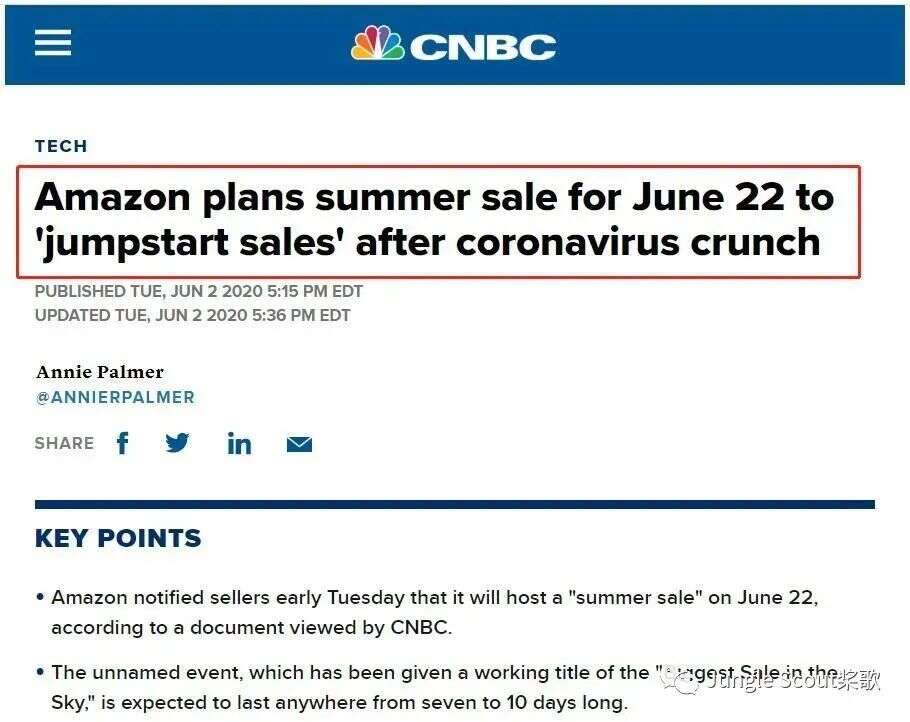Open author Annie Palmer's profile
910x722 pixels.
[100, 372]
